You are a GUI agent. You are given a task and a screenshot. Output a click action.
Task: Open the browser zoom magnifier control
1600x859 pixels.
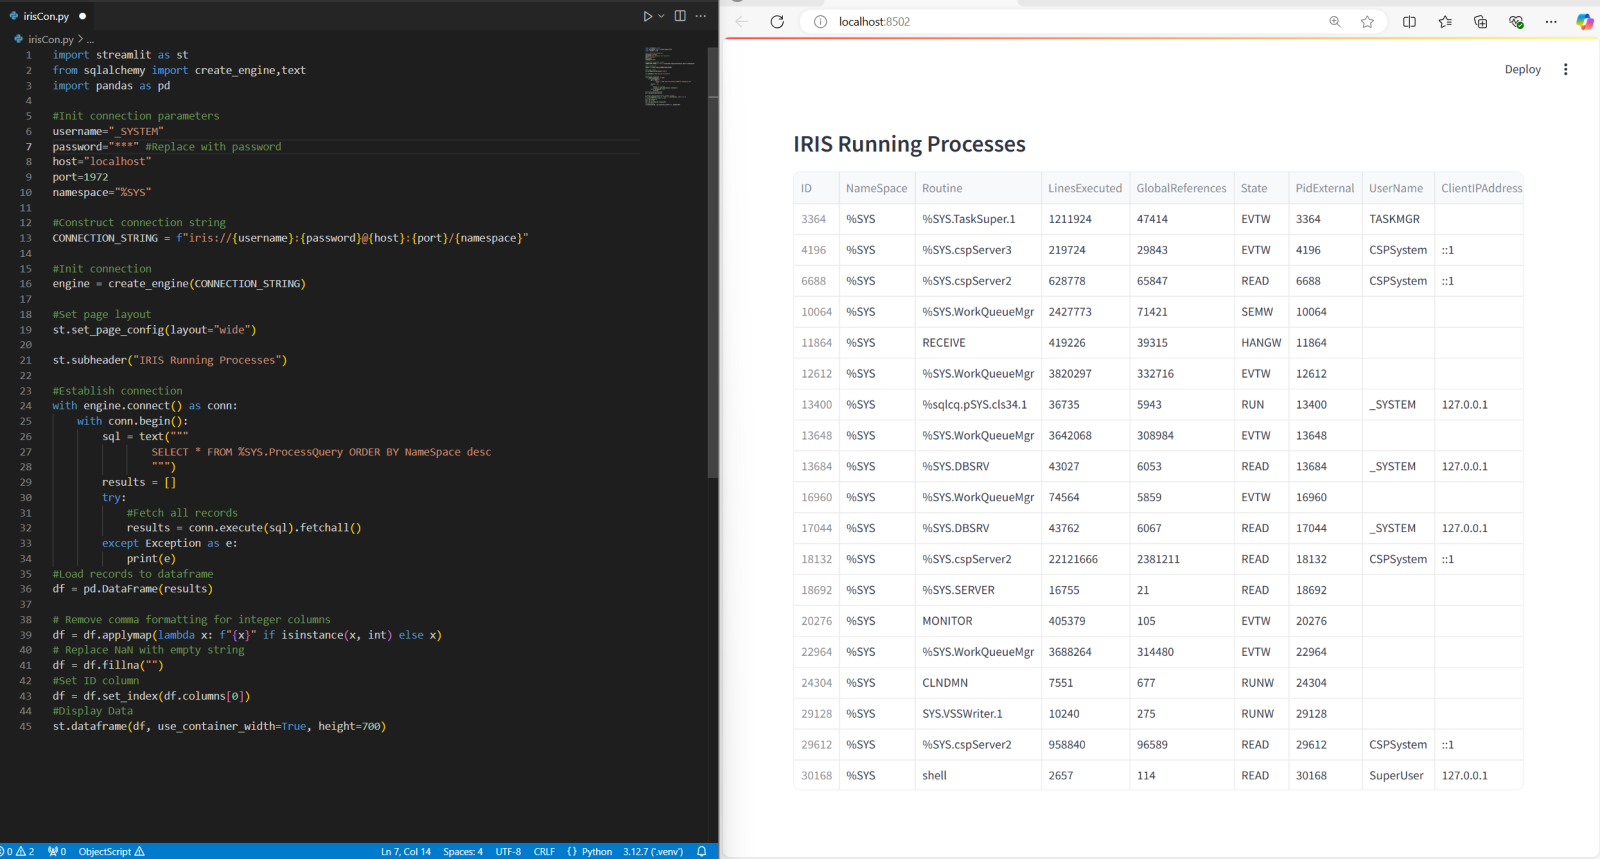point(1335,22)
